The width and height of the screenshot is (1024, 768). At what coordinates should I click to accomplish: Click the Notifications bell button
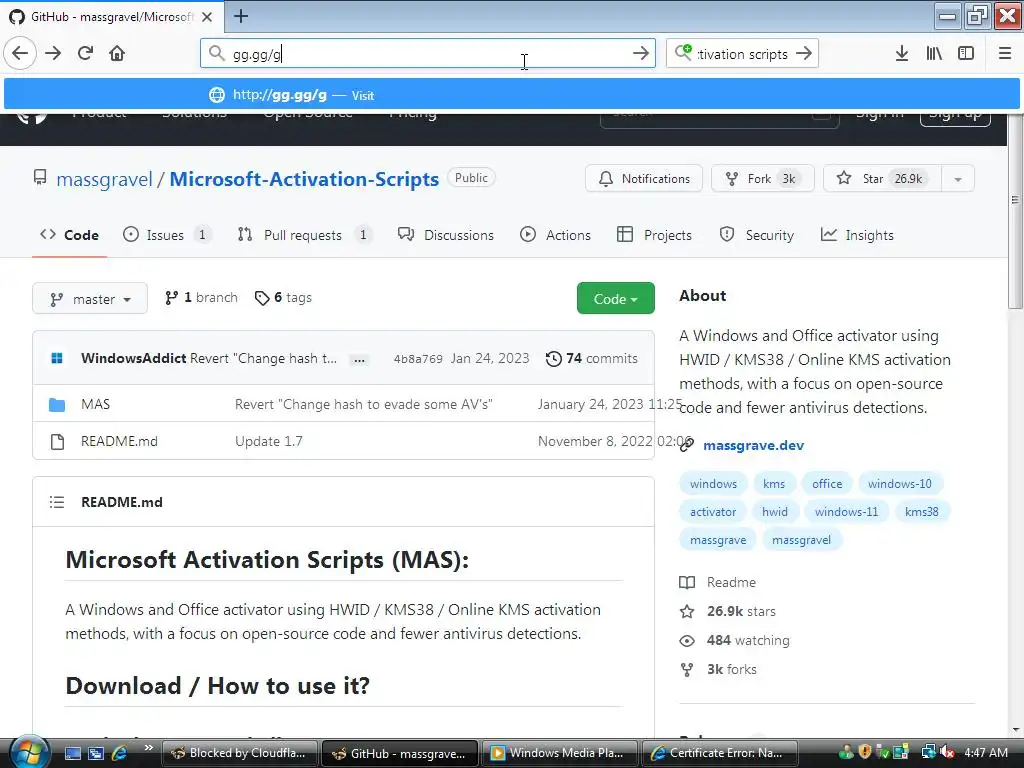tap(644, 178)
